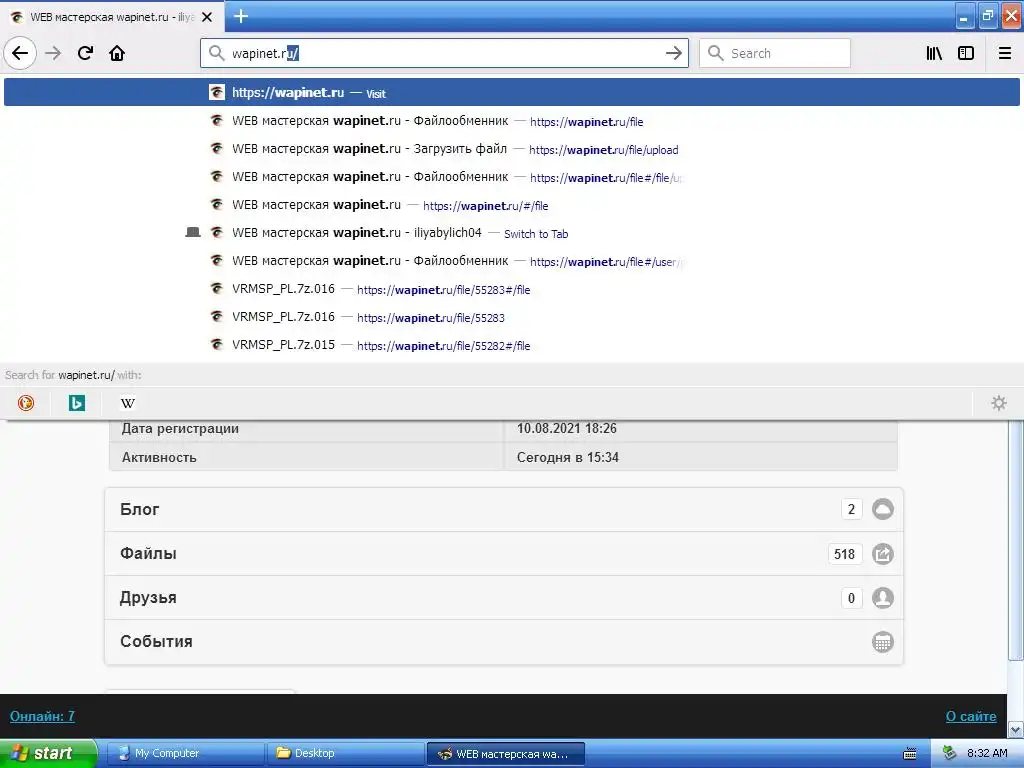This screenshot has height=768, width=1024.
Task: Search with the Bing engine icon
Action: coord(77,403)
